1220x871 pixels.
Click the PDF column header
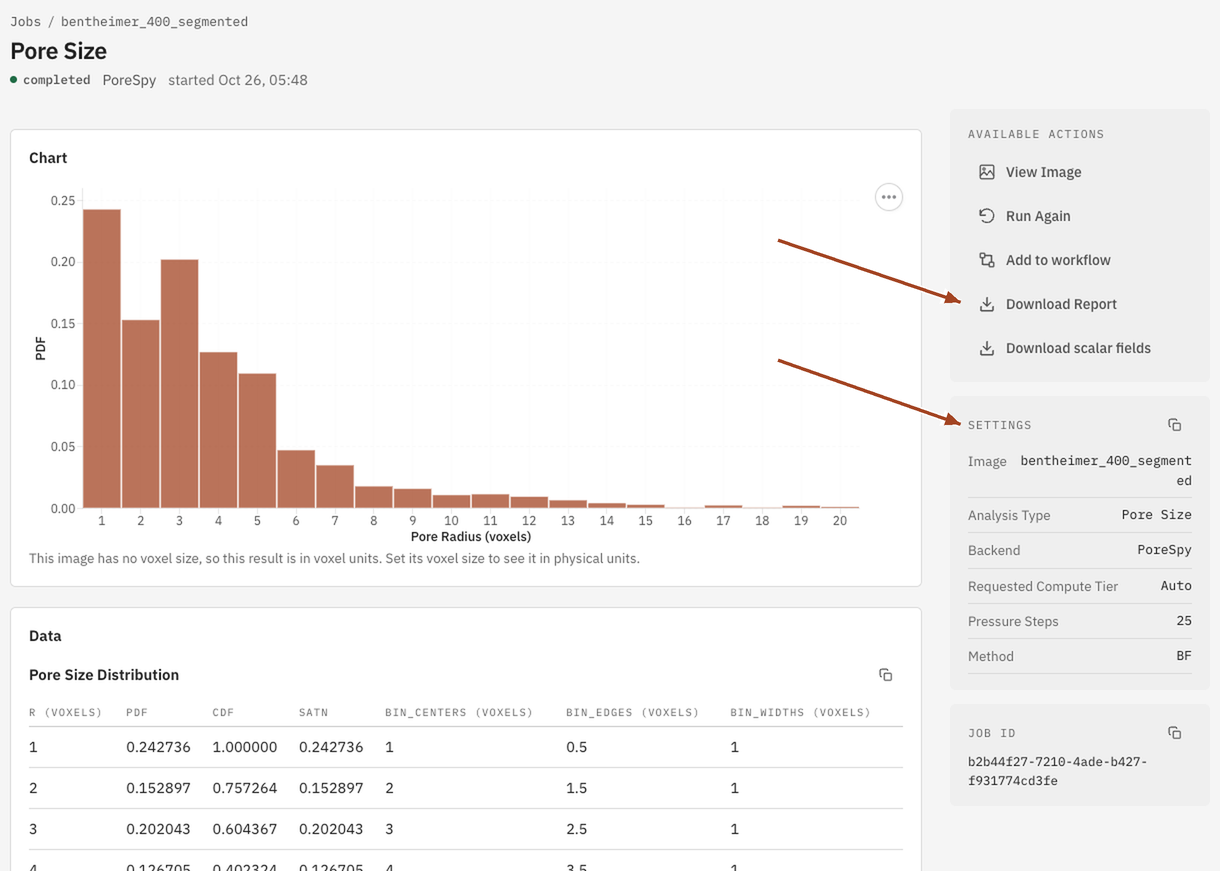tap(137, 713)
